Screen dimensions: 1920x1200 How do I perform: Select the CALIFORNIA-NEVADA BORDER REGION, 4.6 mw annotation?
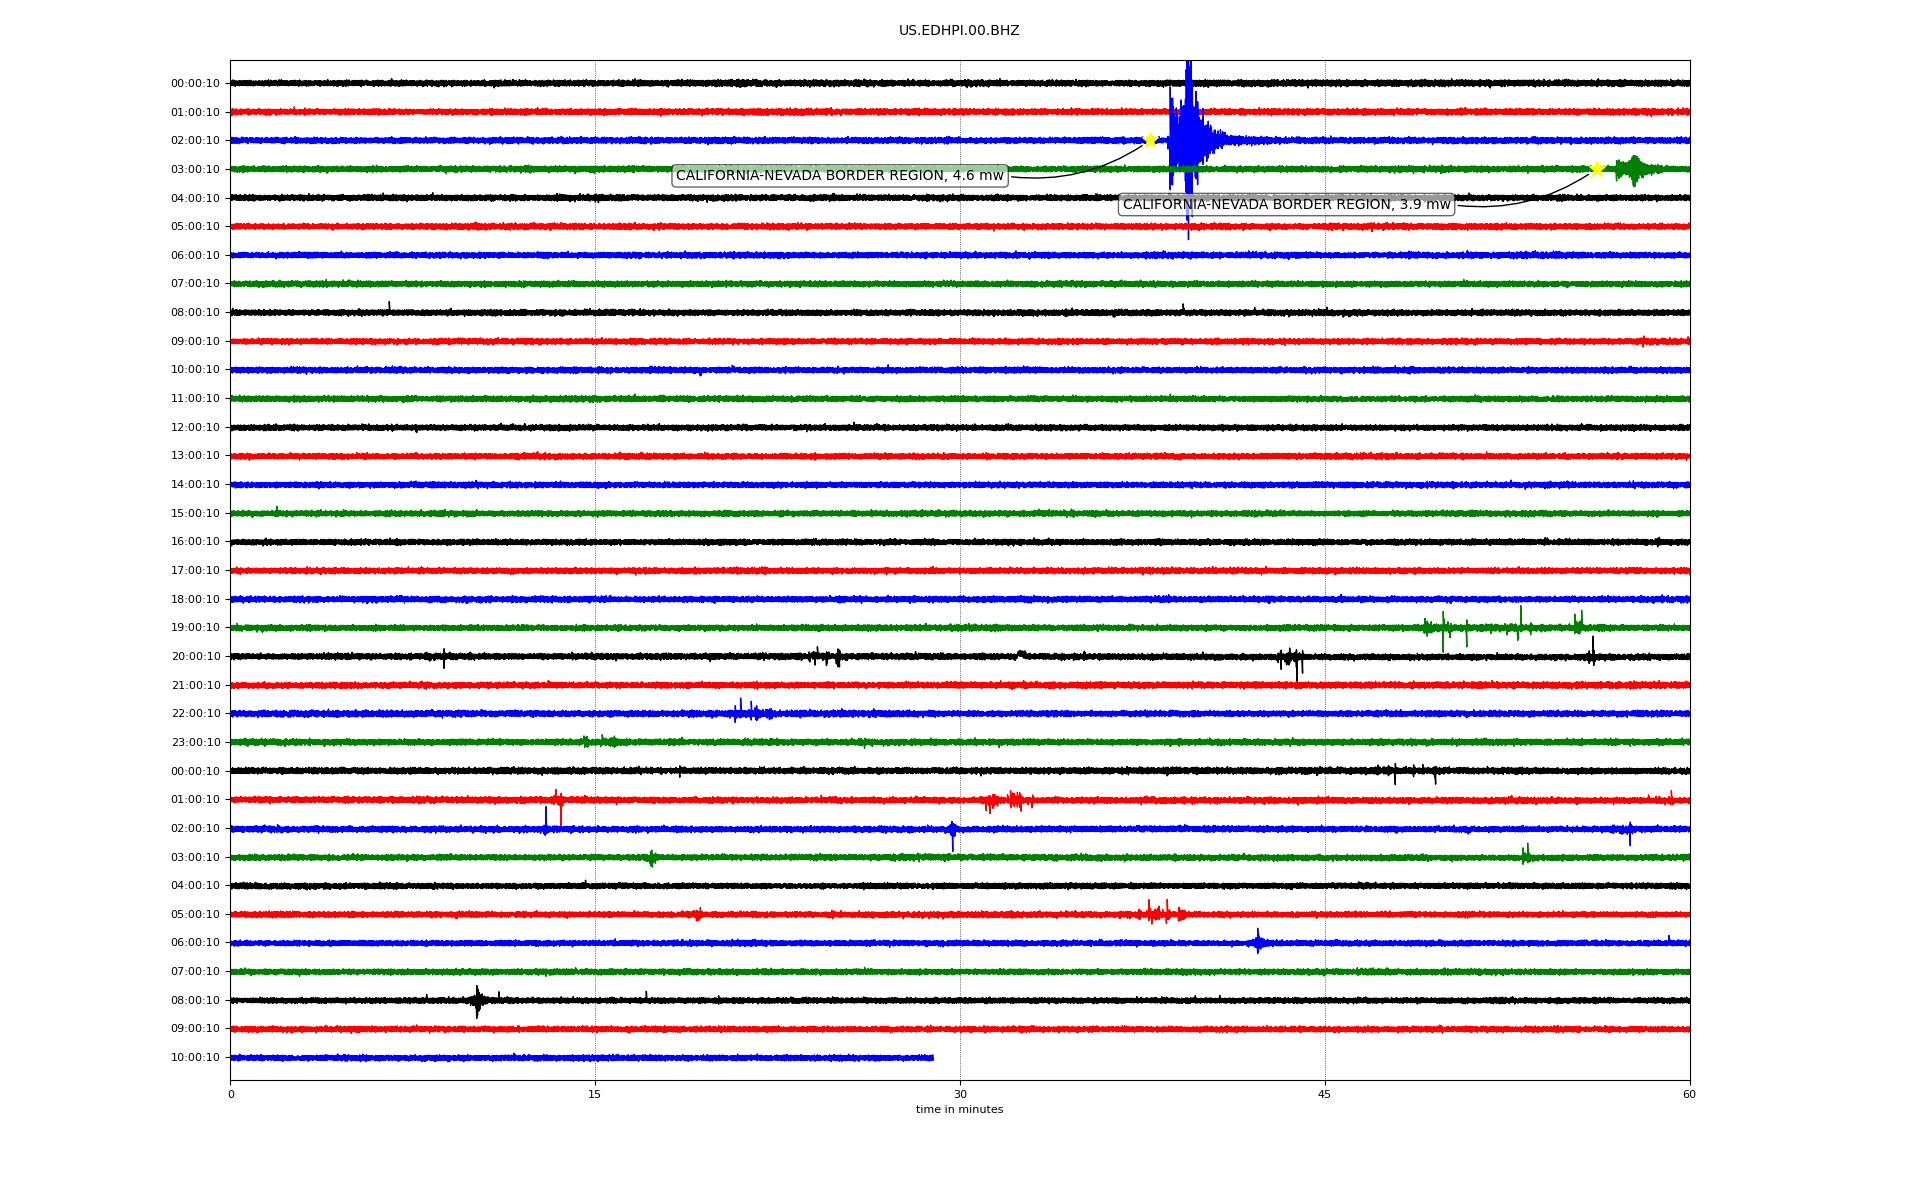pos(839,176)
